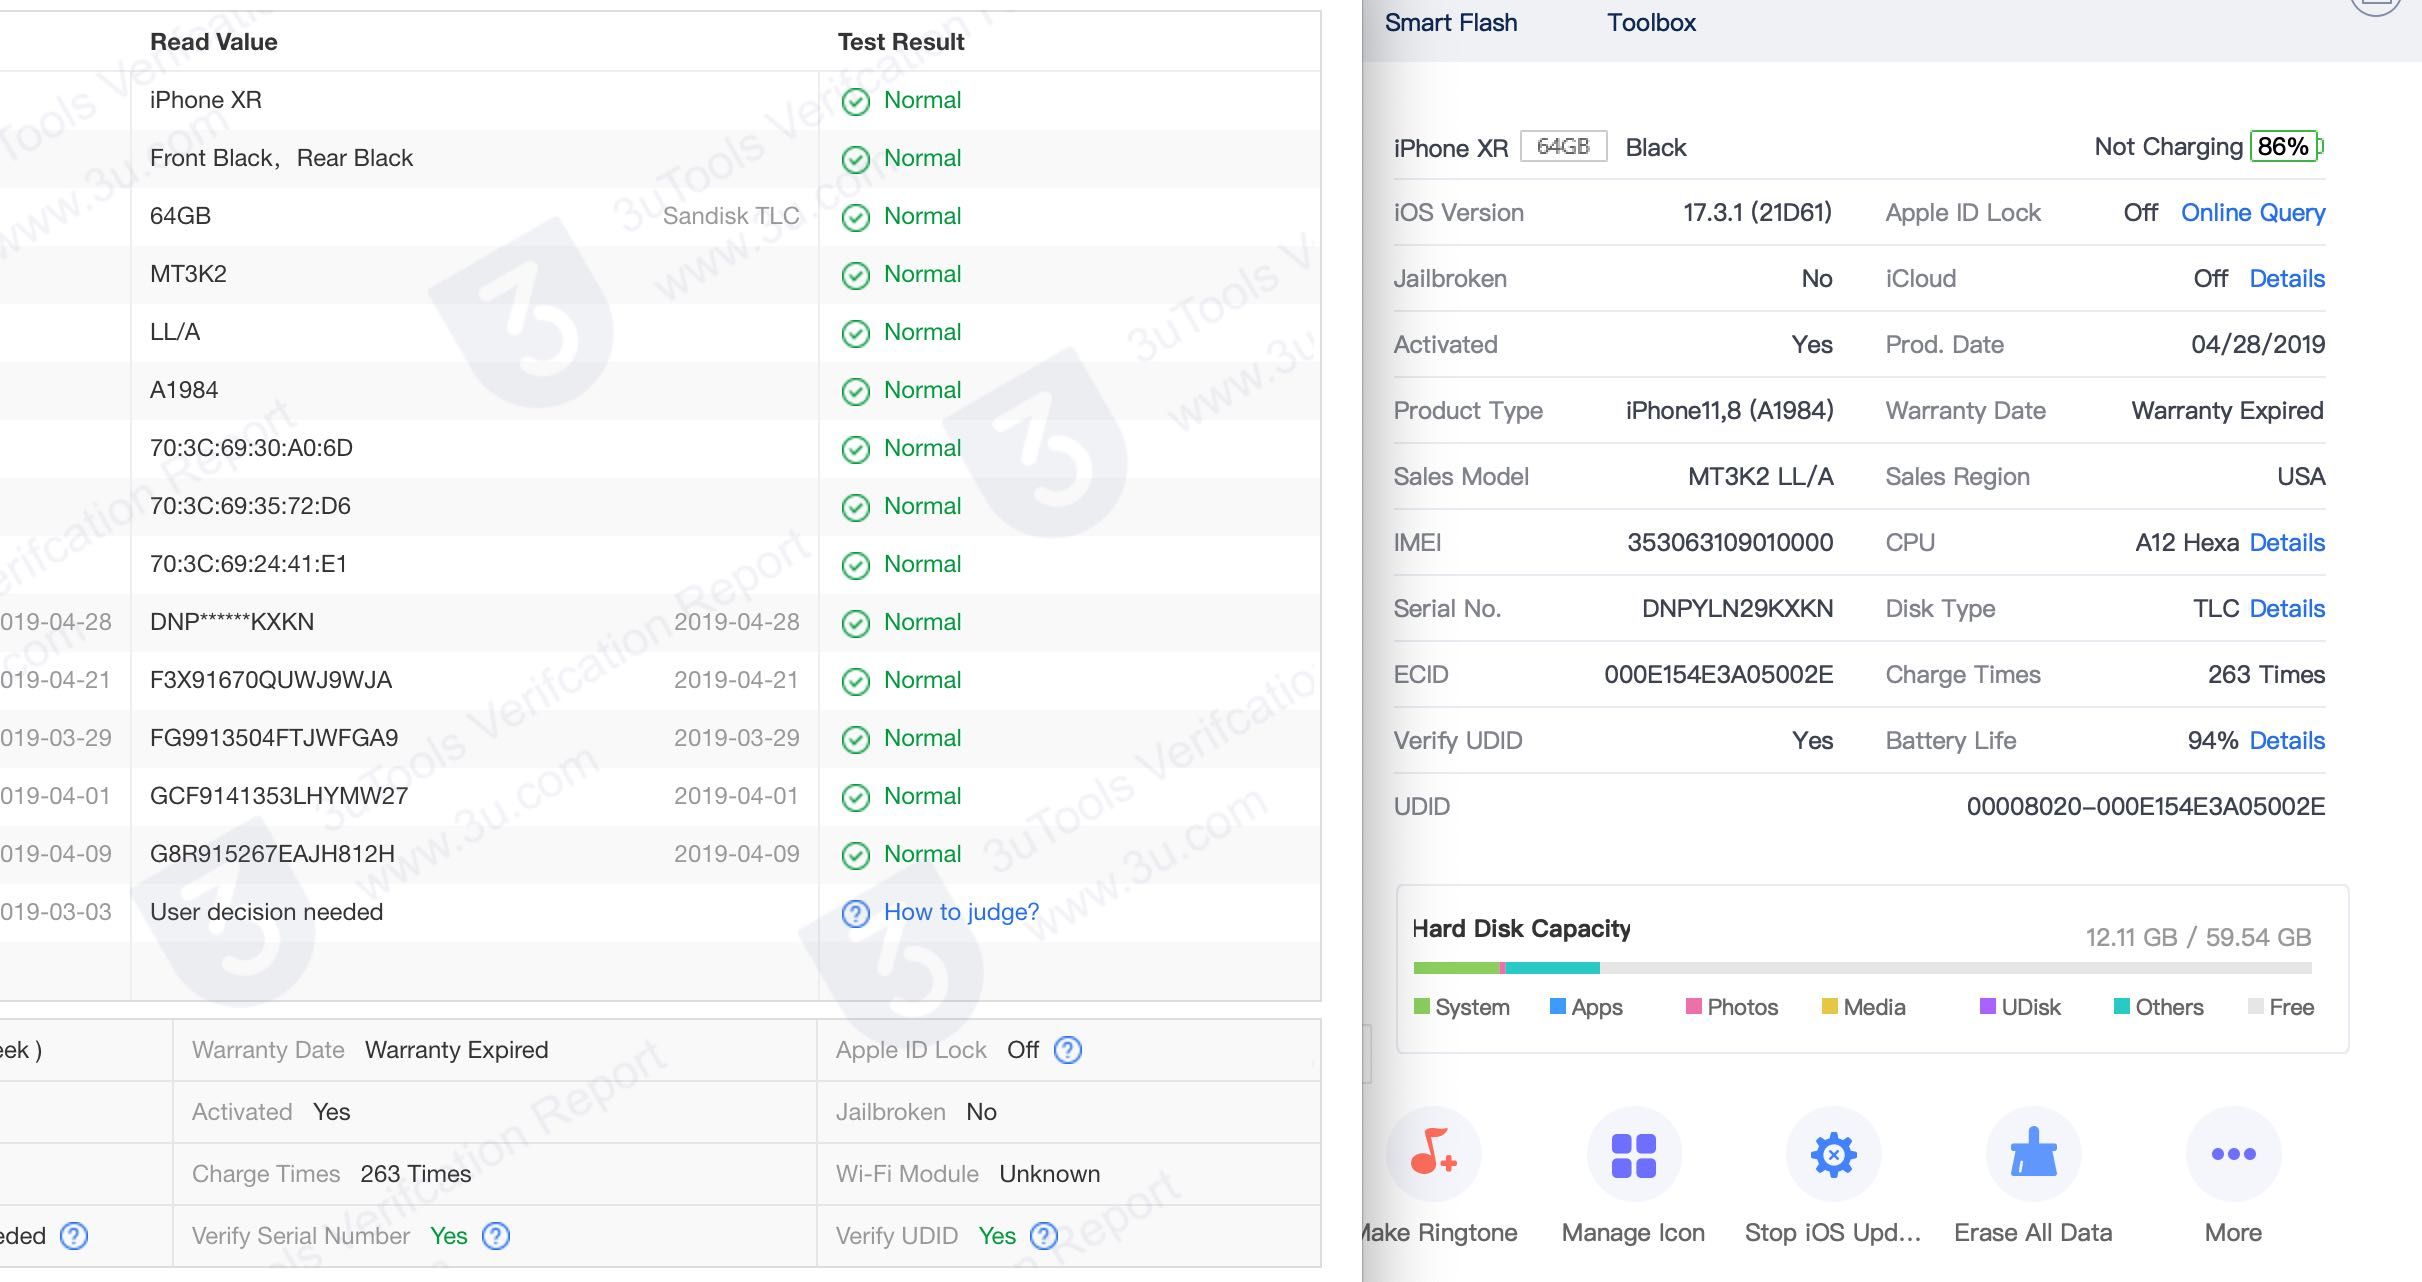Screen dimensions: 2422x1282
Task: Select the 70:3C:69:35:72:D6 address
Action: tap(250, 506)
